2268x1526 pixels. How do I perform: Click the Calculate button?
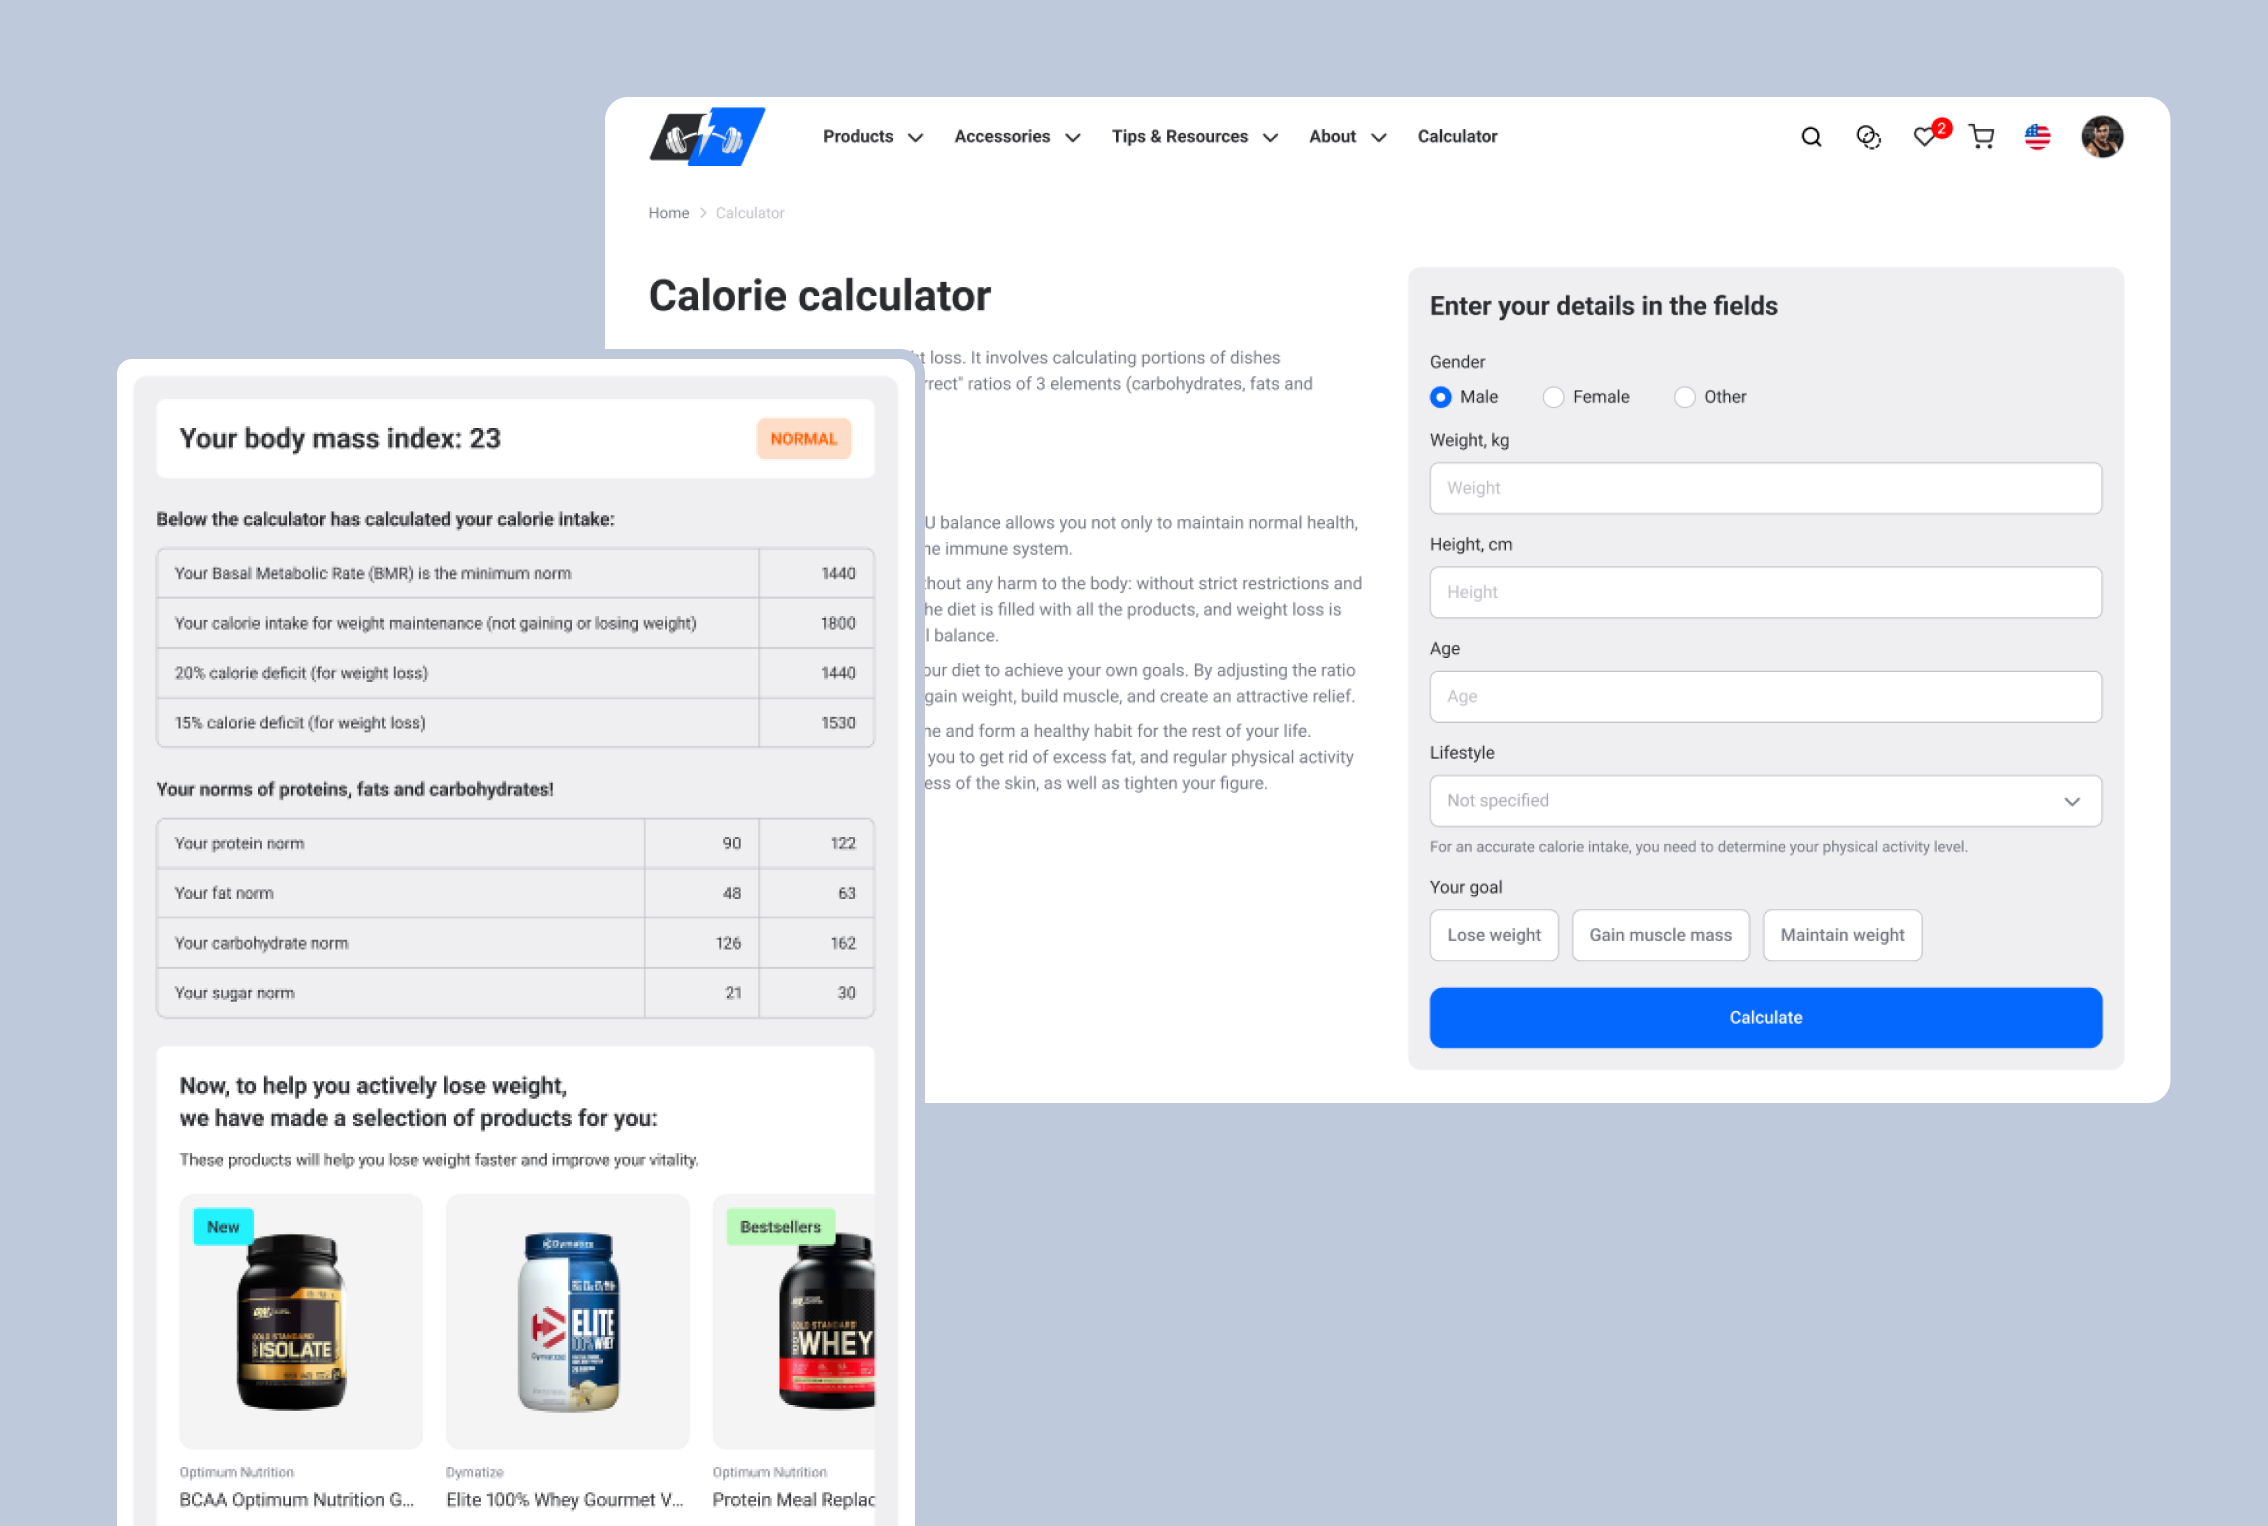[1766, 1017]
